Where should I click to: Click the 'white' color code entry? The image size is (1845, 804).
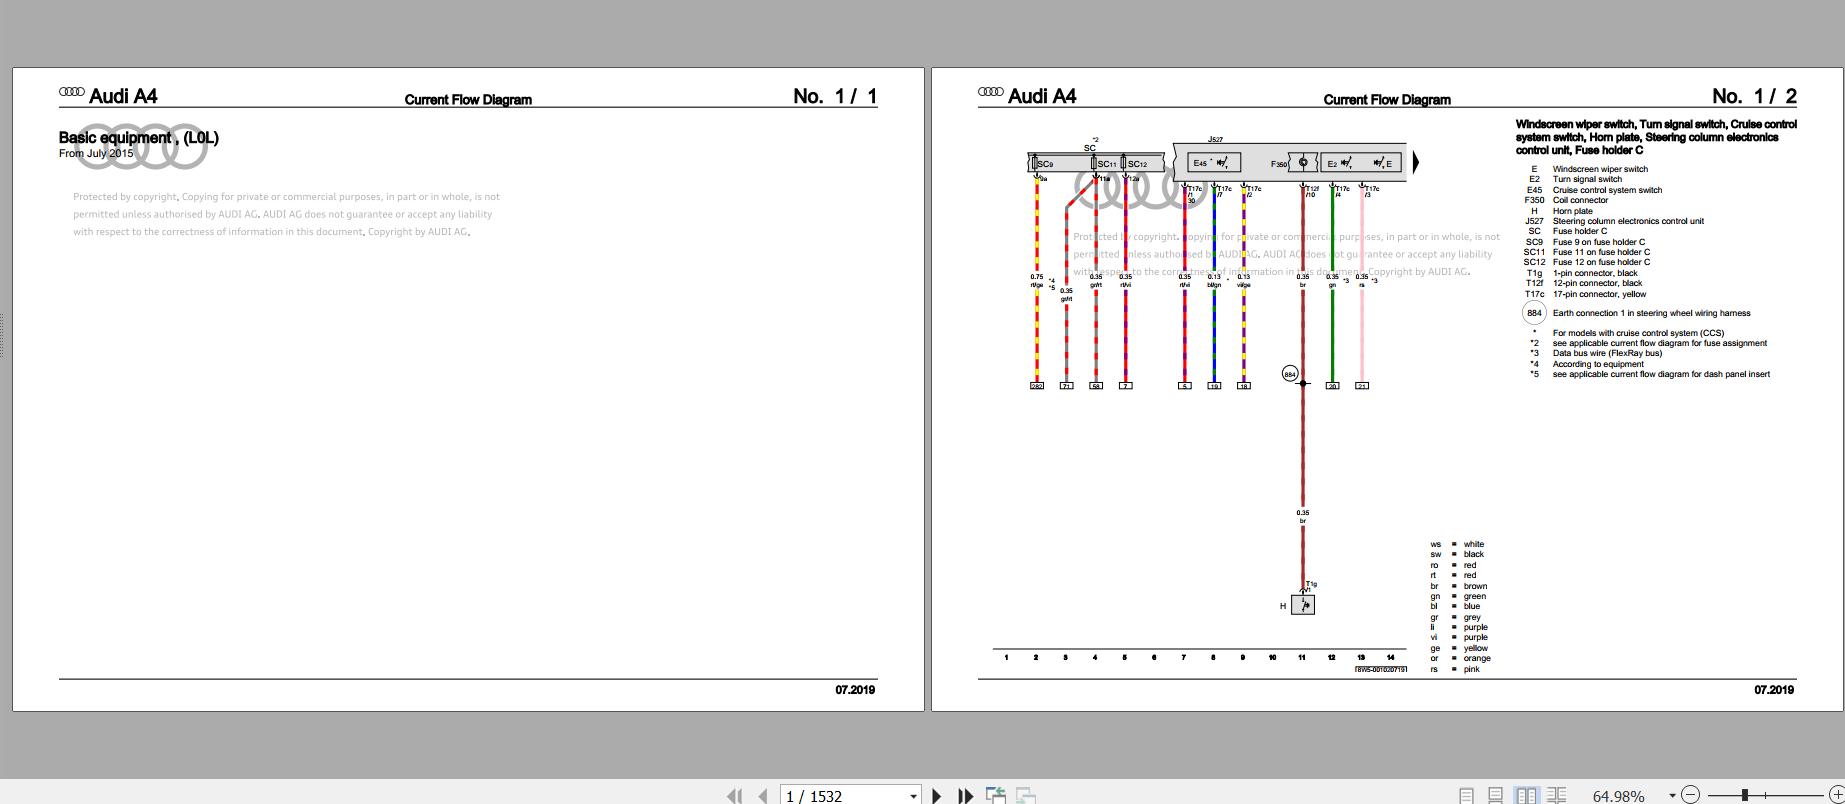pyautogui.click(x=1474, y=544)
